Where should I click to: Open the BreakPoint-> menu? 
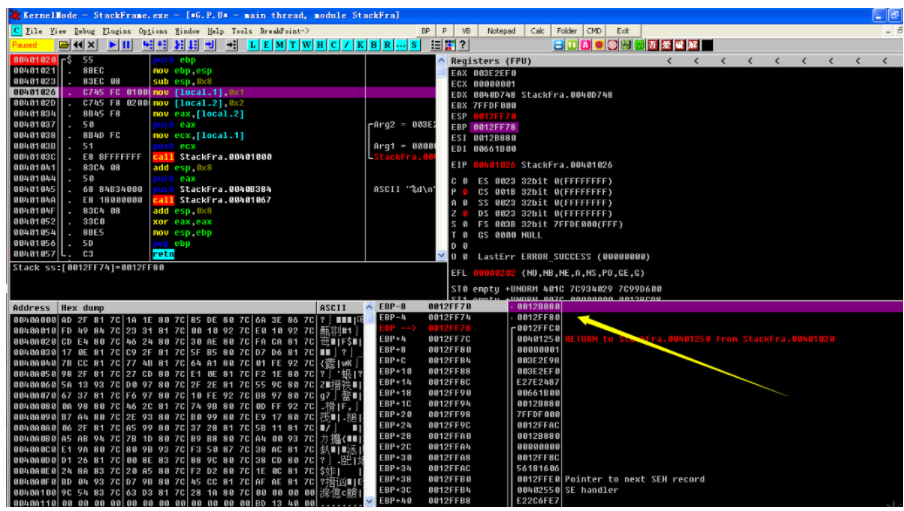[x=284, y=31]
